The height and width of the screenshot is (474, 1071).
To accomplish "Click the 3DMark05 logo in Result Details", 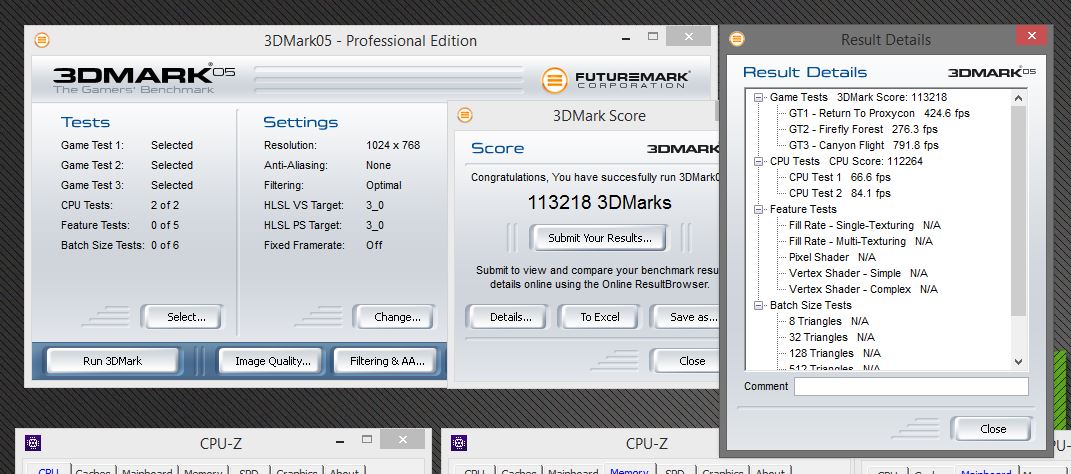I will coord(992,72).
